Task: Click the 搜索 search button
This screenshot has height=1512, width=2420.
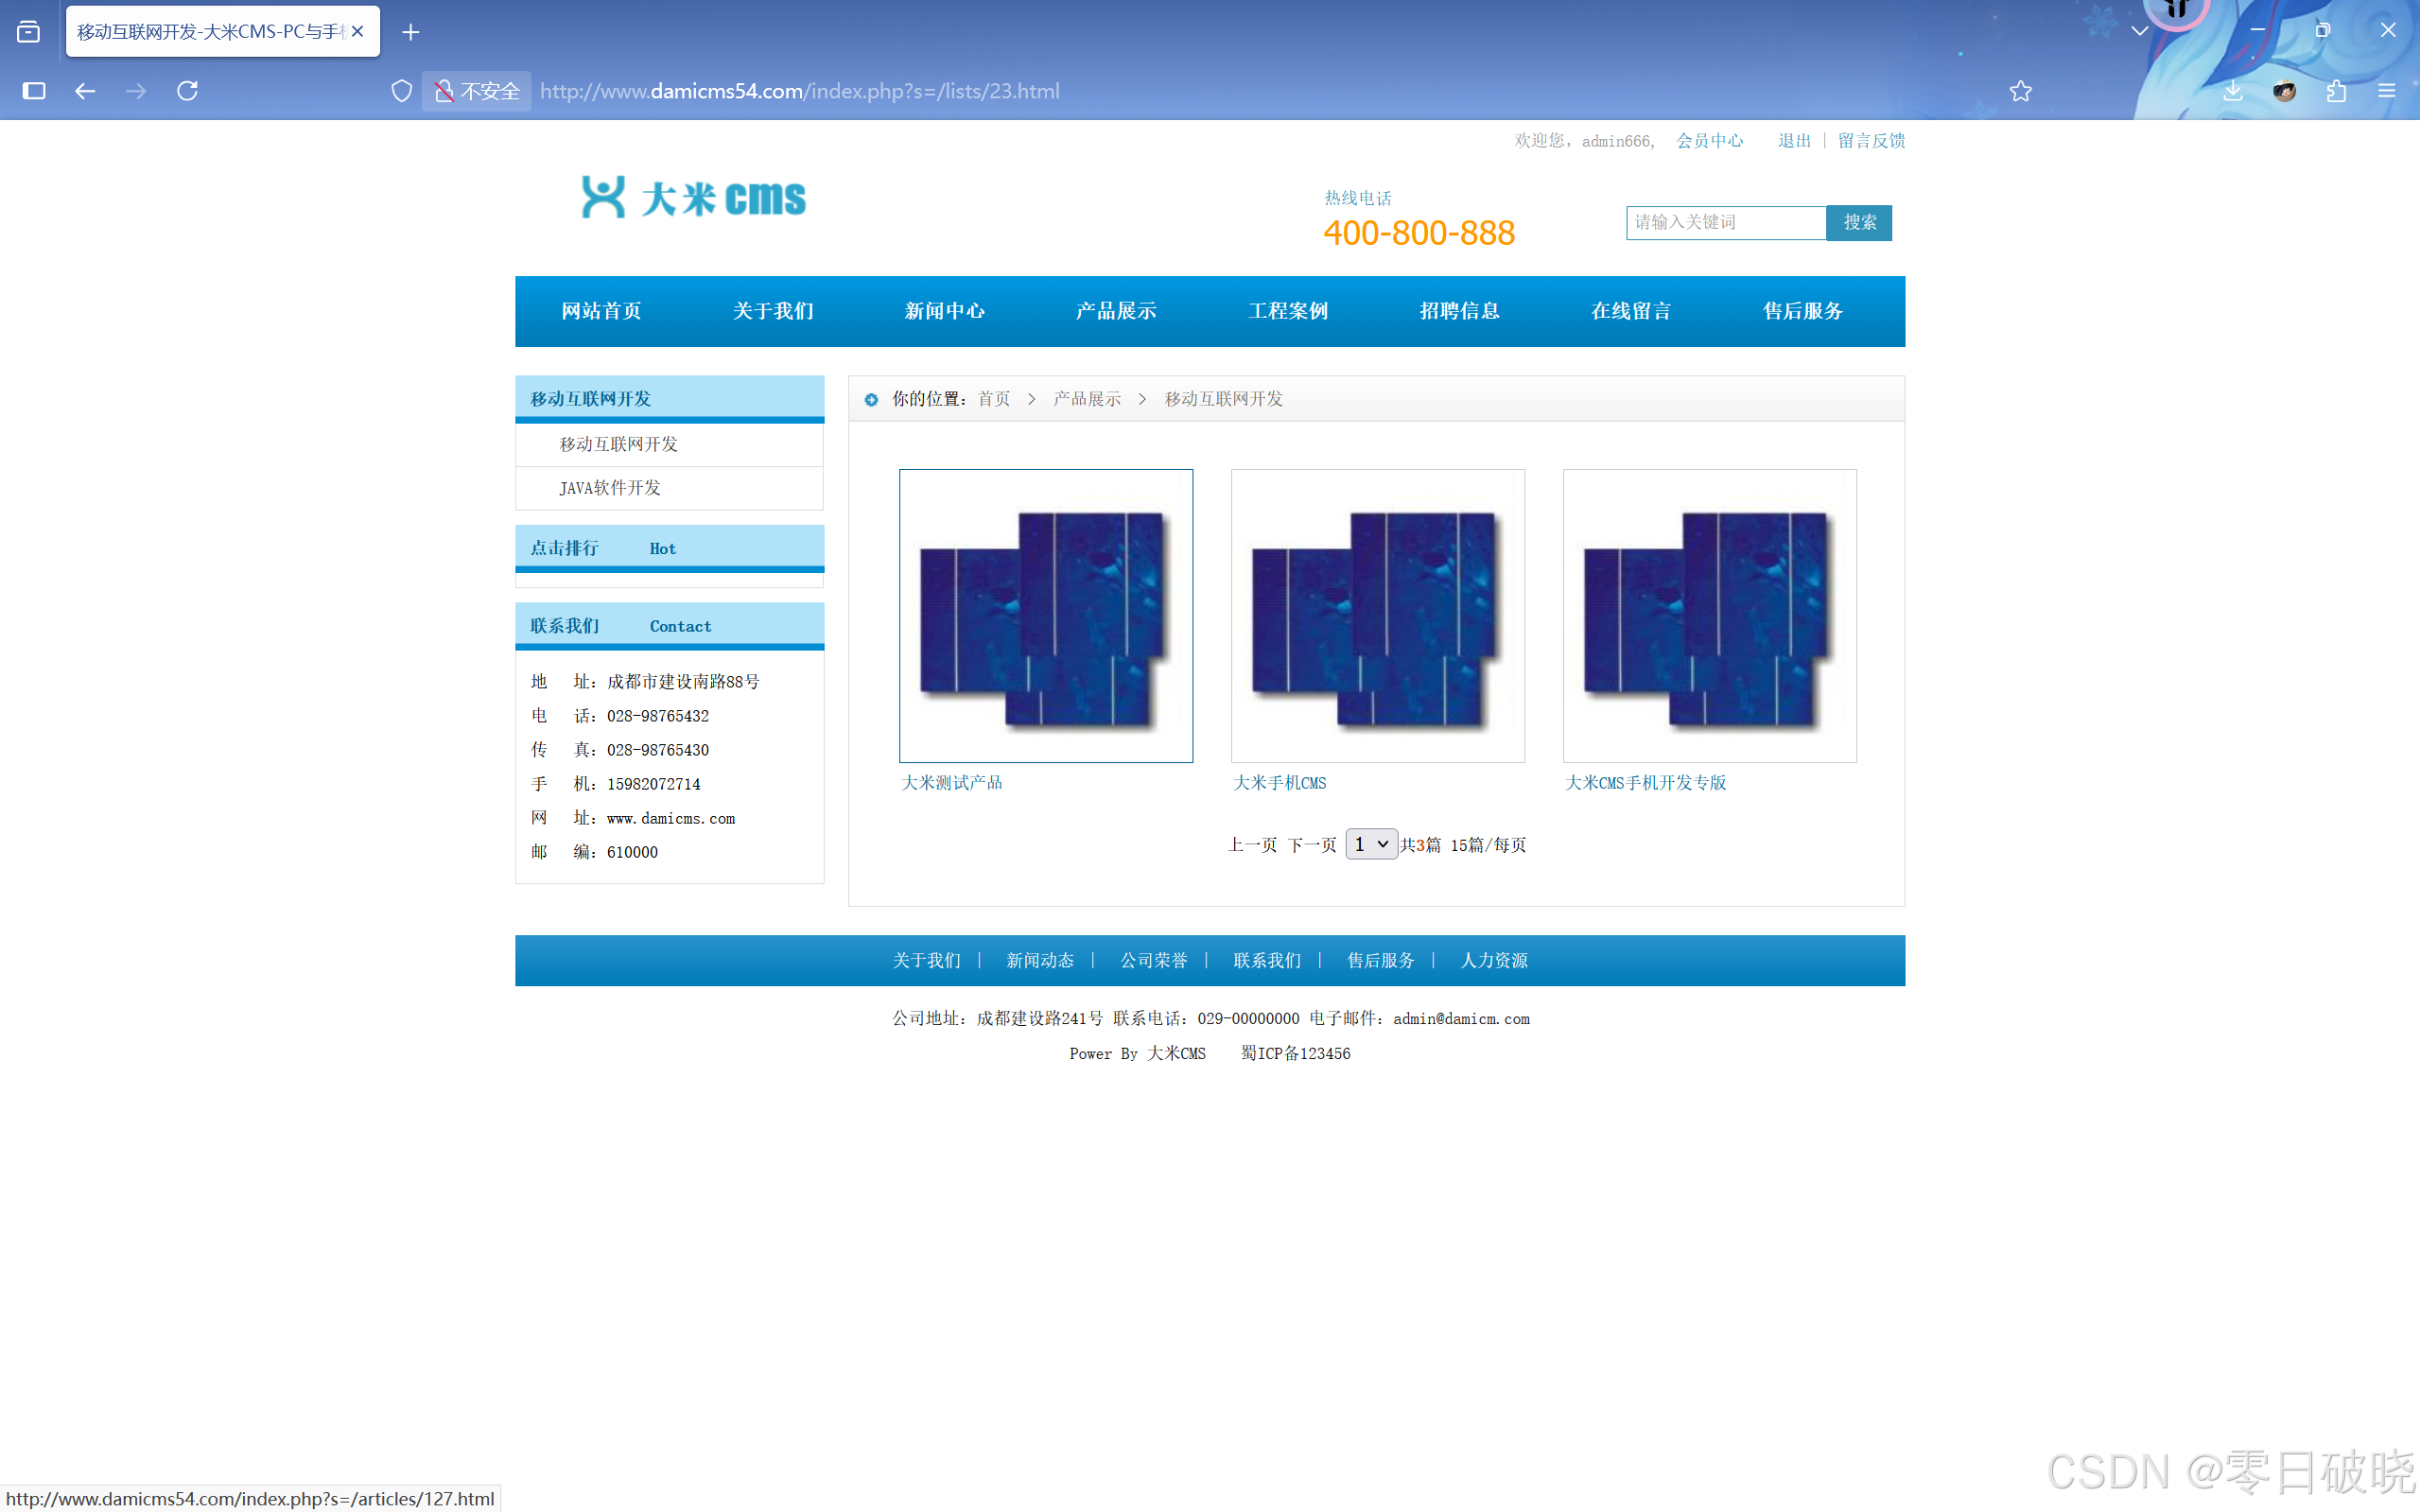Action: coord(1858,222)
